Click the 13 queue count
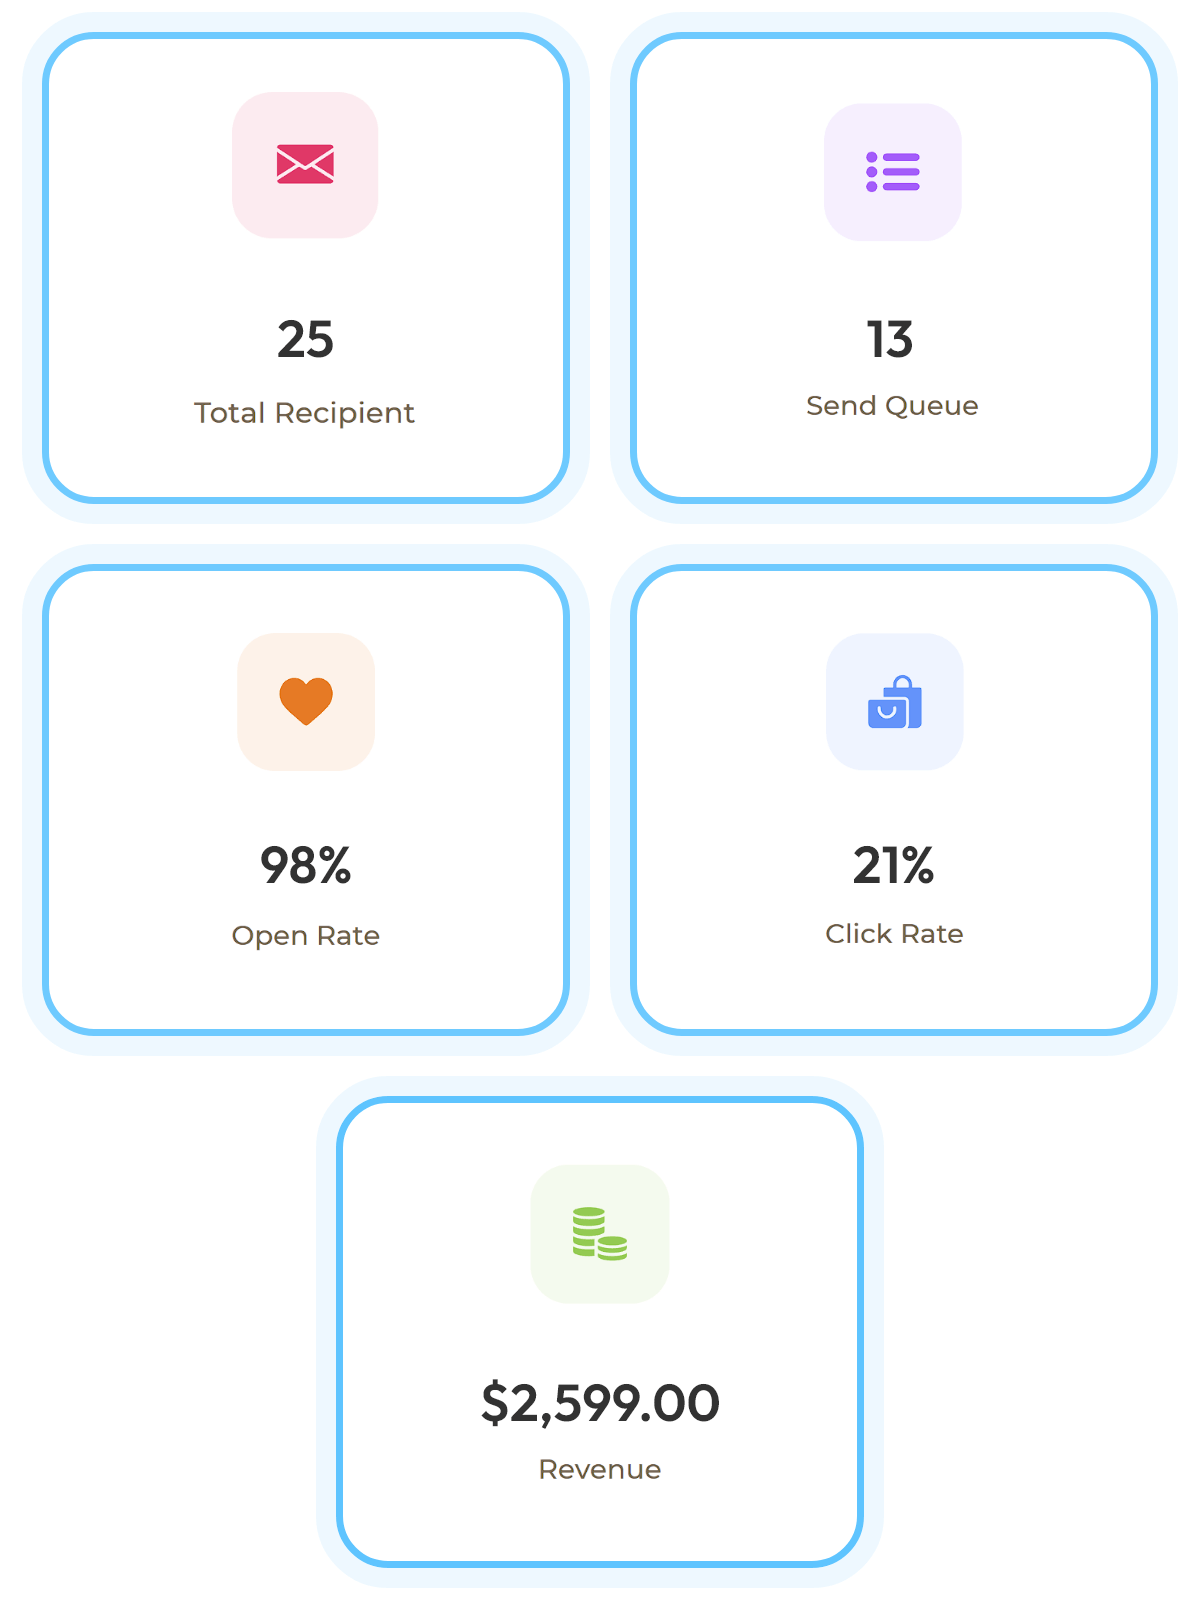 tap(890, 340)
